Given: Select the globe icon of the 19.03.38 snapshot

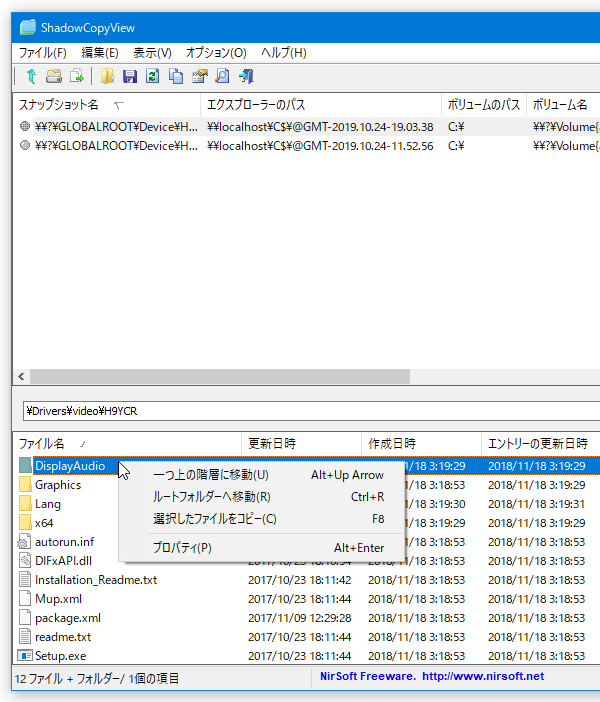Looking at the screenshot, I should [25, 126].
